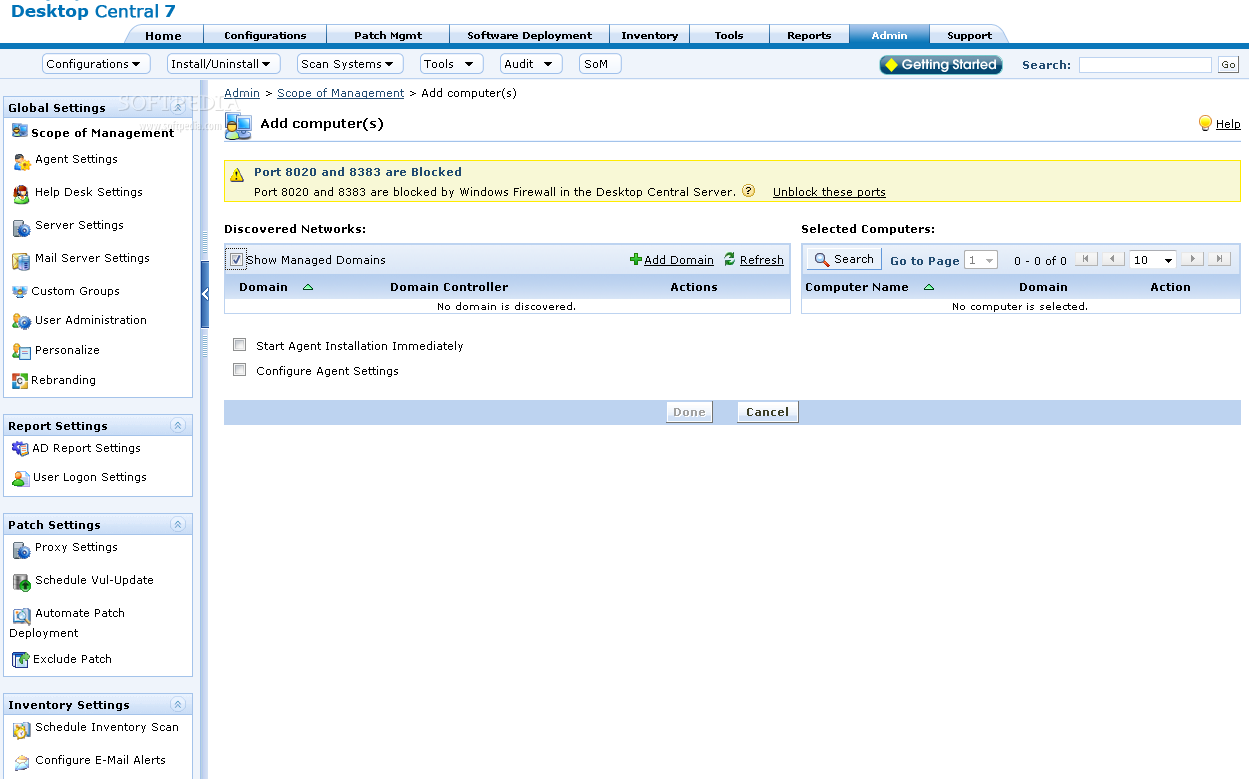Open the Support tab
The height and width of the screenshot is (779, 1249).
point(969,35)
